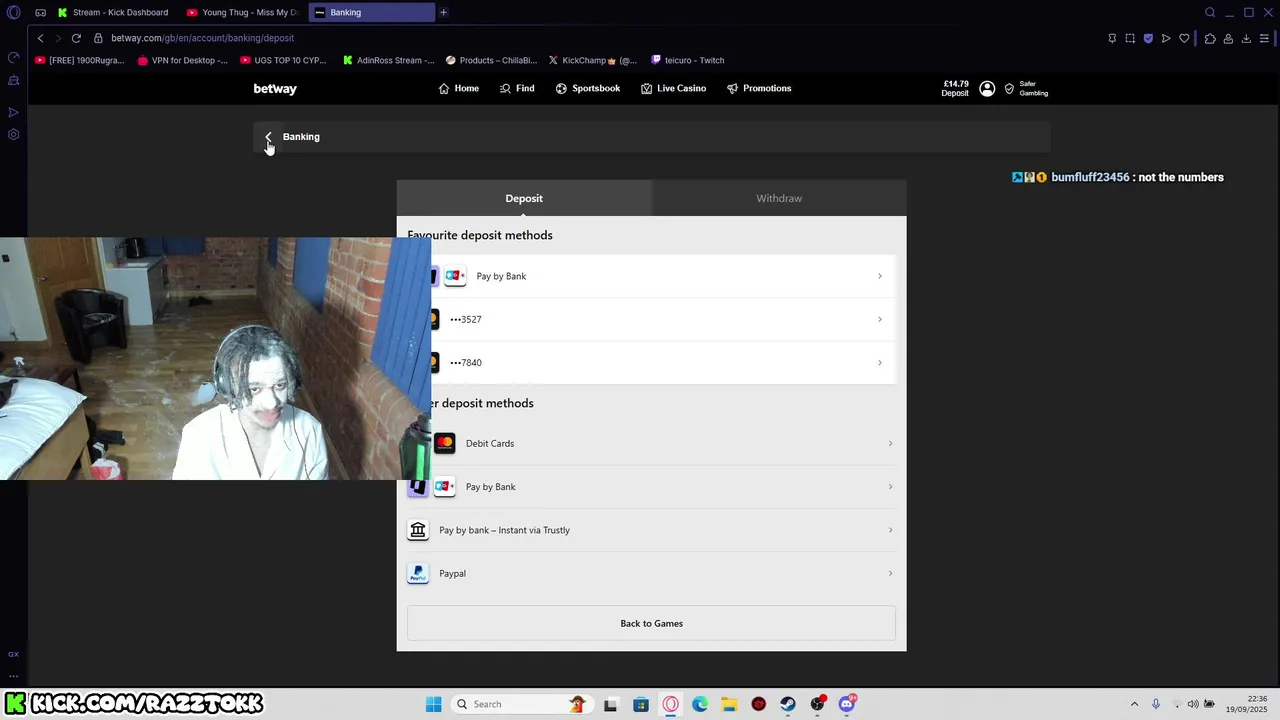This screenshot has width=1280, height=720.
Task: Click chat message from bumfluff23456
Action: 1117,177
